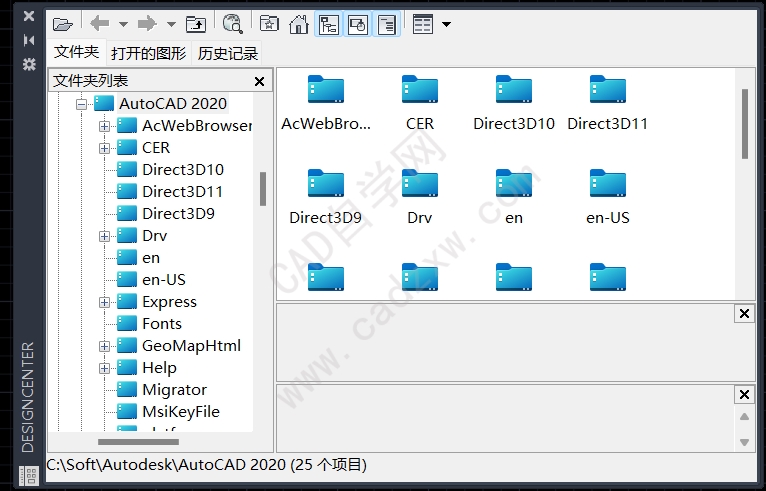This screenshot has width=766, height=491.
Task: Select the en folder in tree
Action: [151, 257]
